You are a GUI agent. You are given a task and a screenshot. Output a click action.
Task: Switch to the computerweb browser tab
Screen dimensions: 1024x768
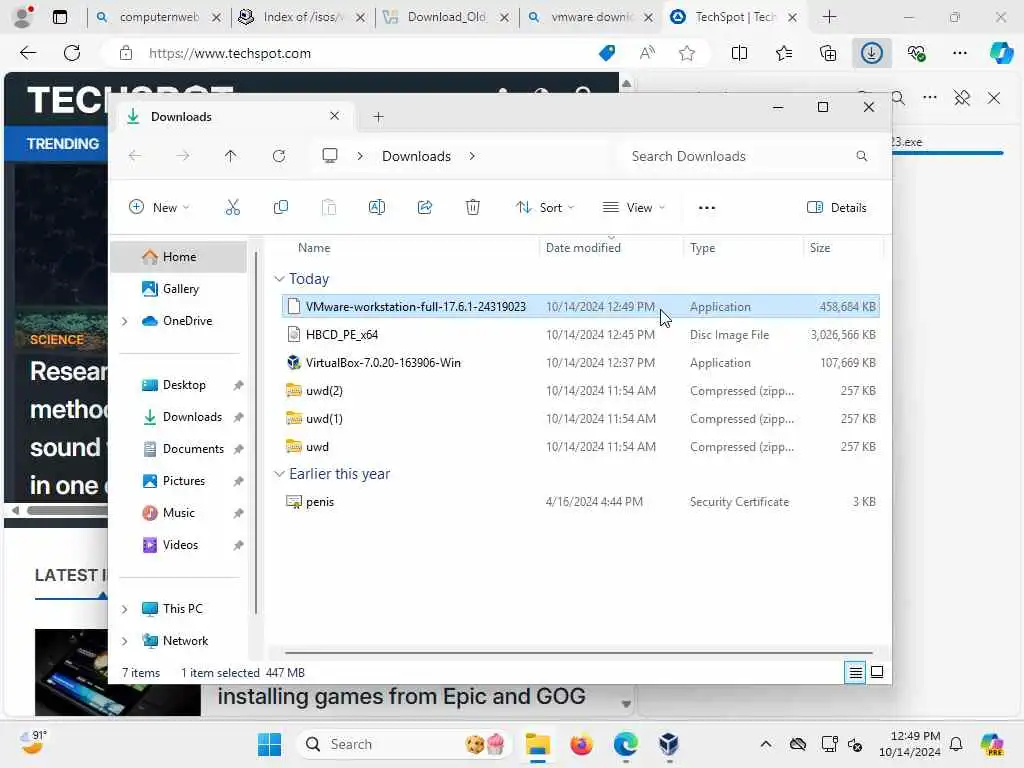coord(159,17)
